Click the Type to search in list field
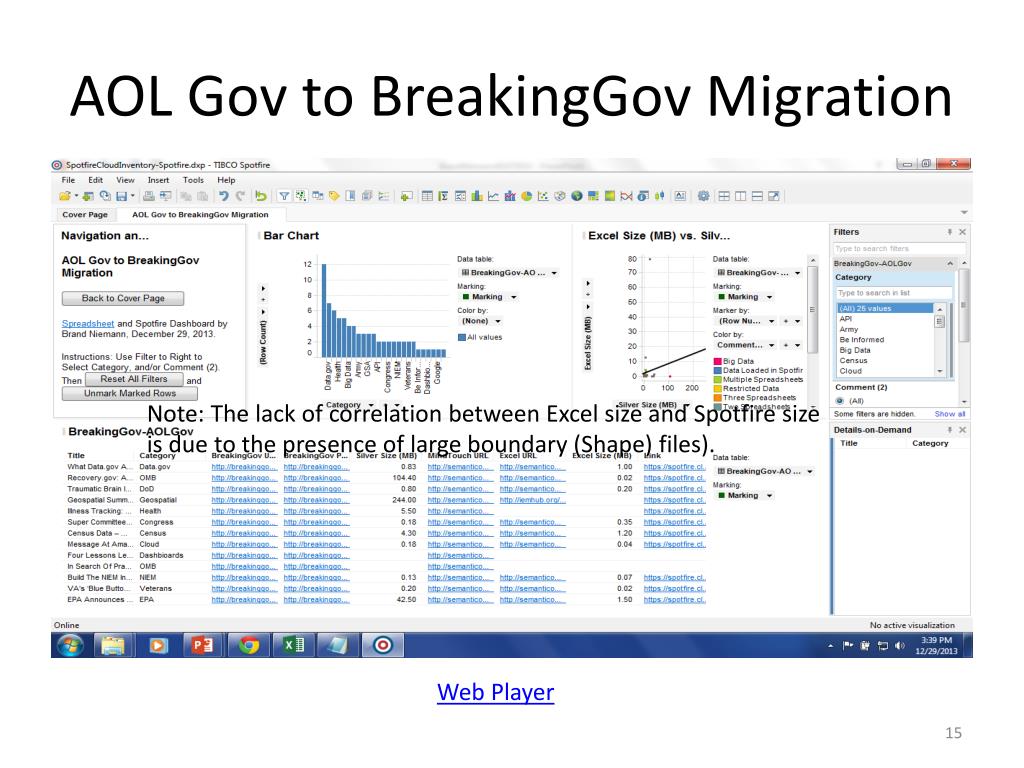The height and width of the screenshot is (768, 1024). click(x=893, y=293)
